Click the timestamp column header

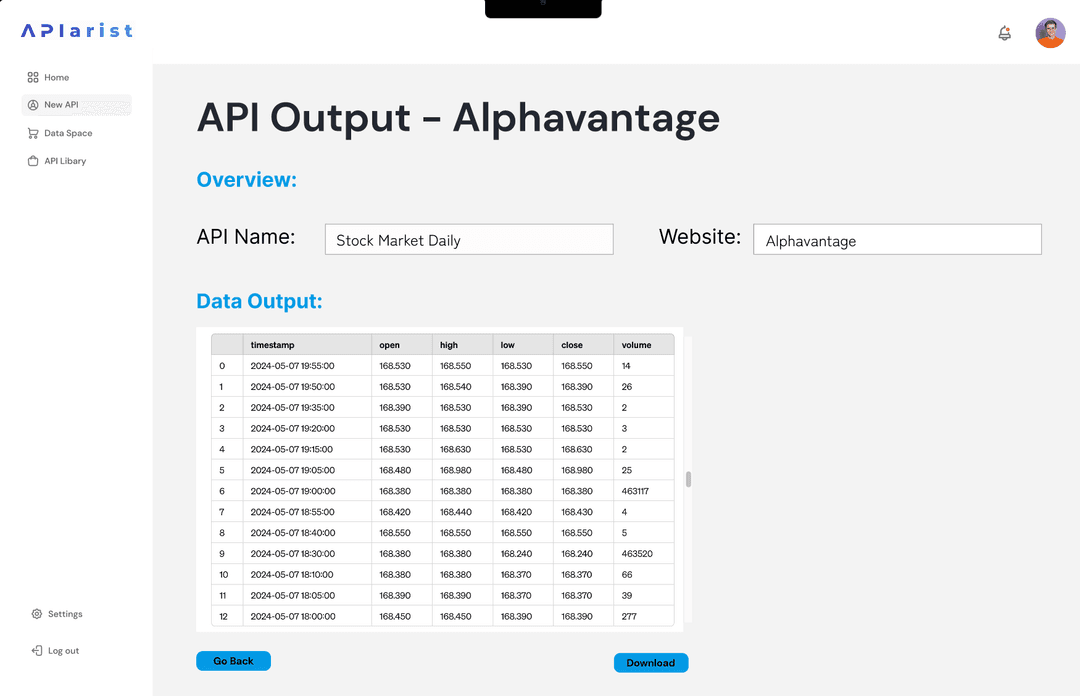tap(307, 345)
